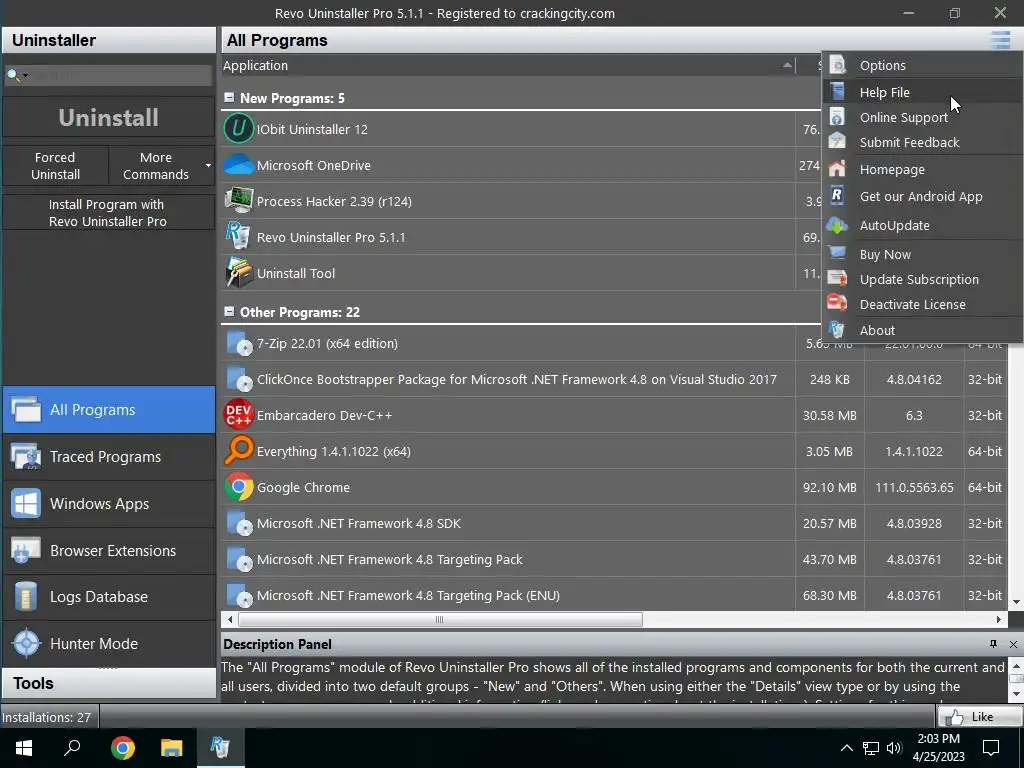
Task: Click the horizontal scrollbar thumb
Action: pos(440,620)
